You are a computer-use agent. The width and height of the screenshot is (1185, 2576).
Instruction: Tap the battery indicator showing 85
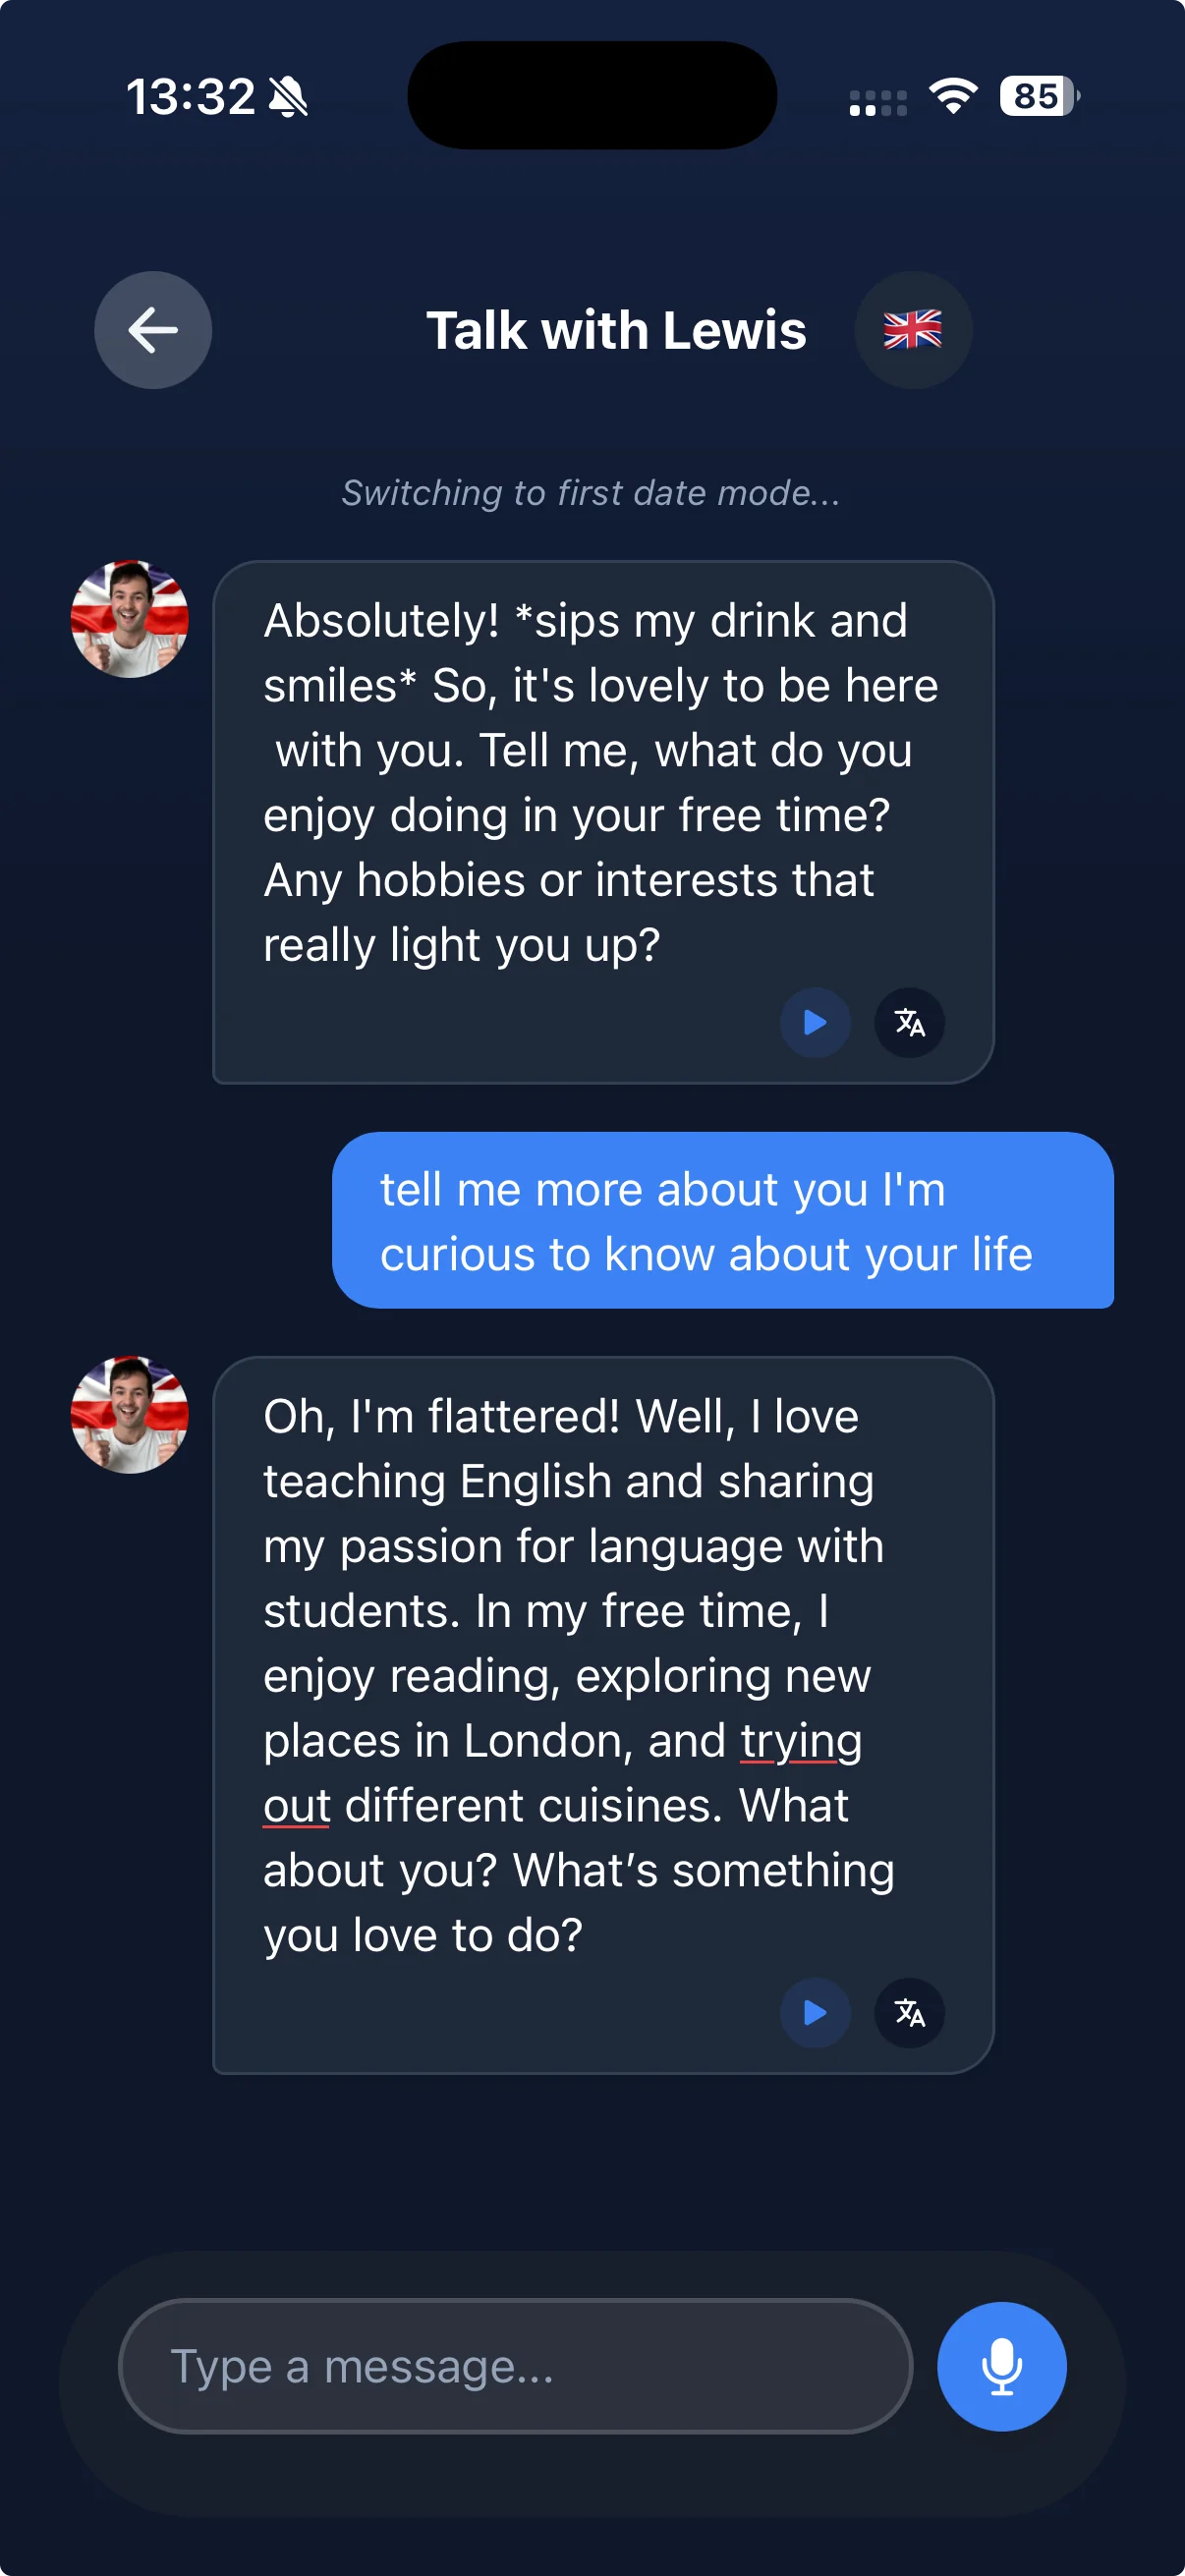click(1038, 97)
